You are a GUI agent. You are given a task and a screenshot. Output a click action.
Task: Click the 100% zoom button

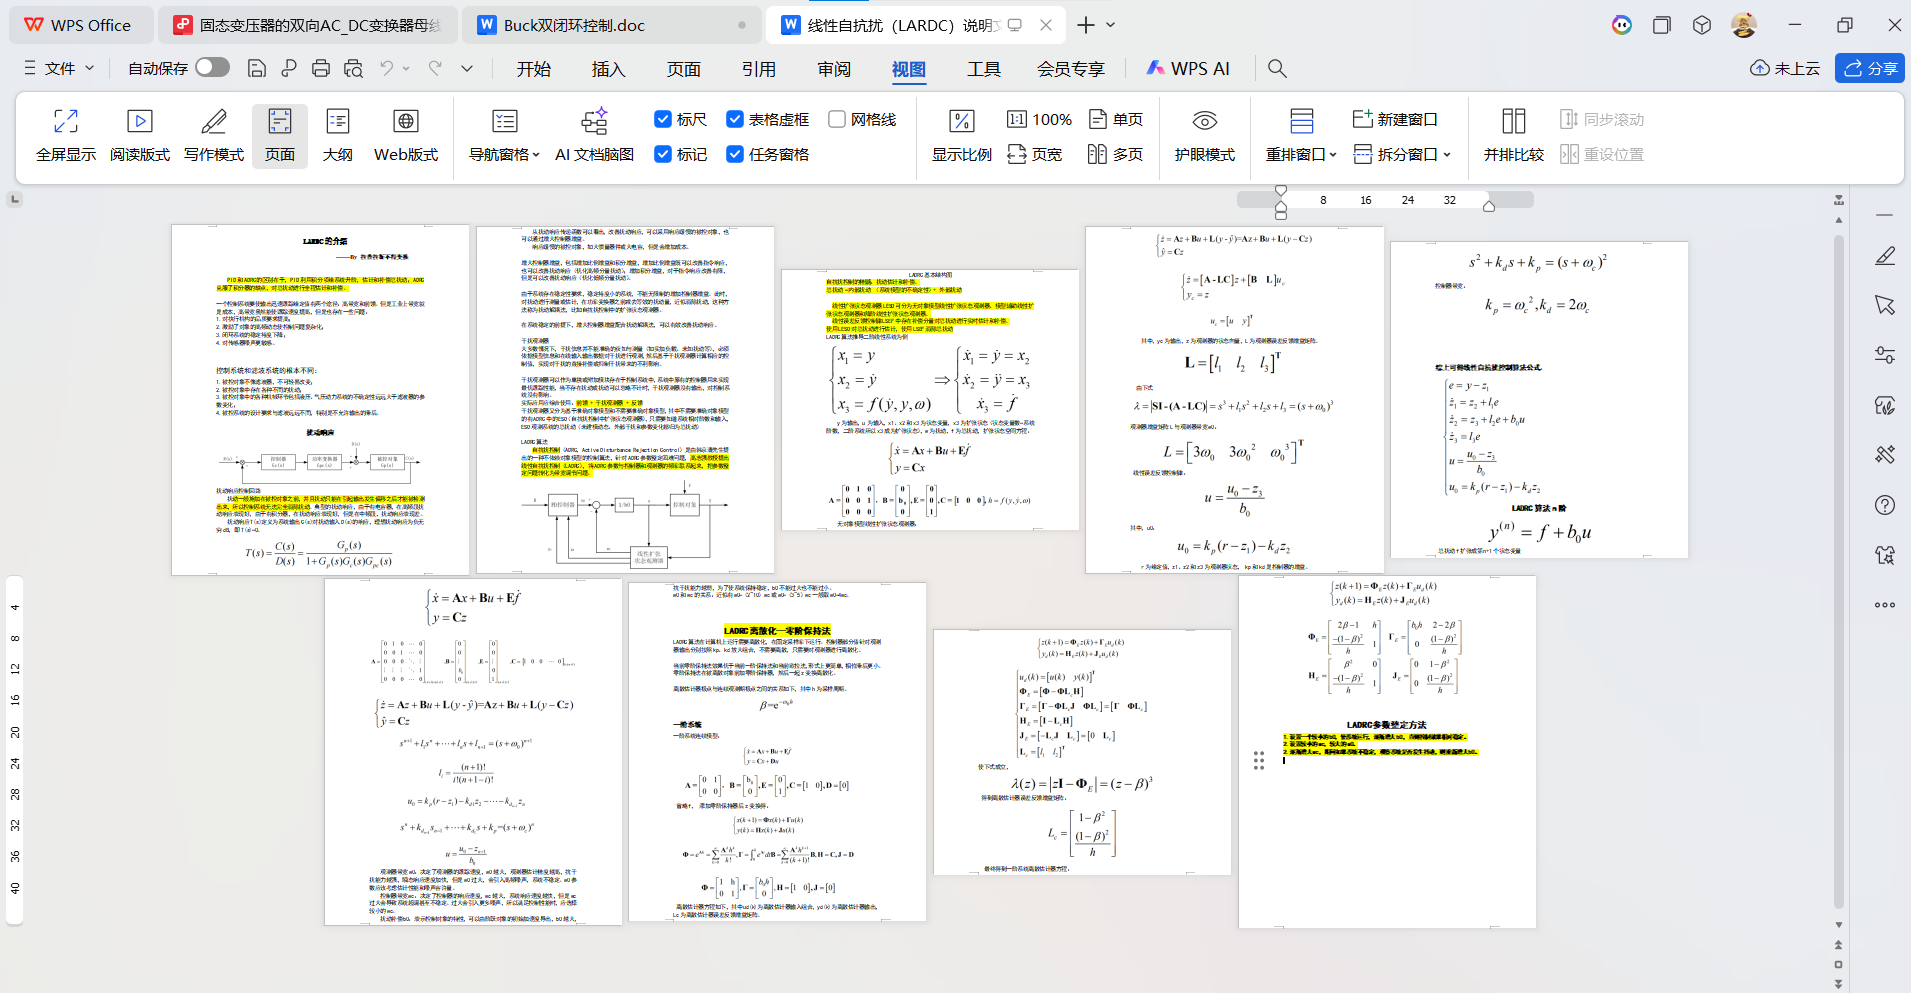pyautogui.click(x=1039, y=119)
